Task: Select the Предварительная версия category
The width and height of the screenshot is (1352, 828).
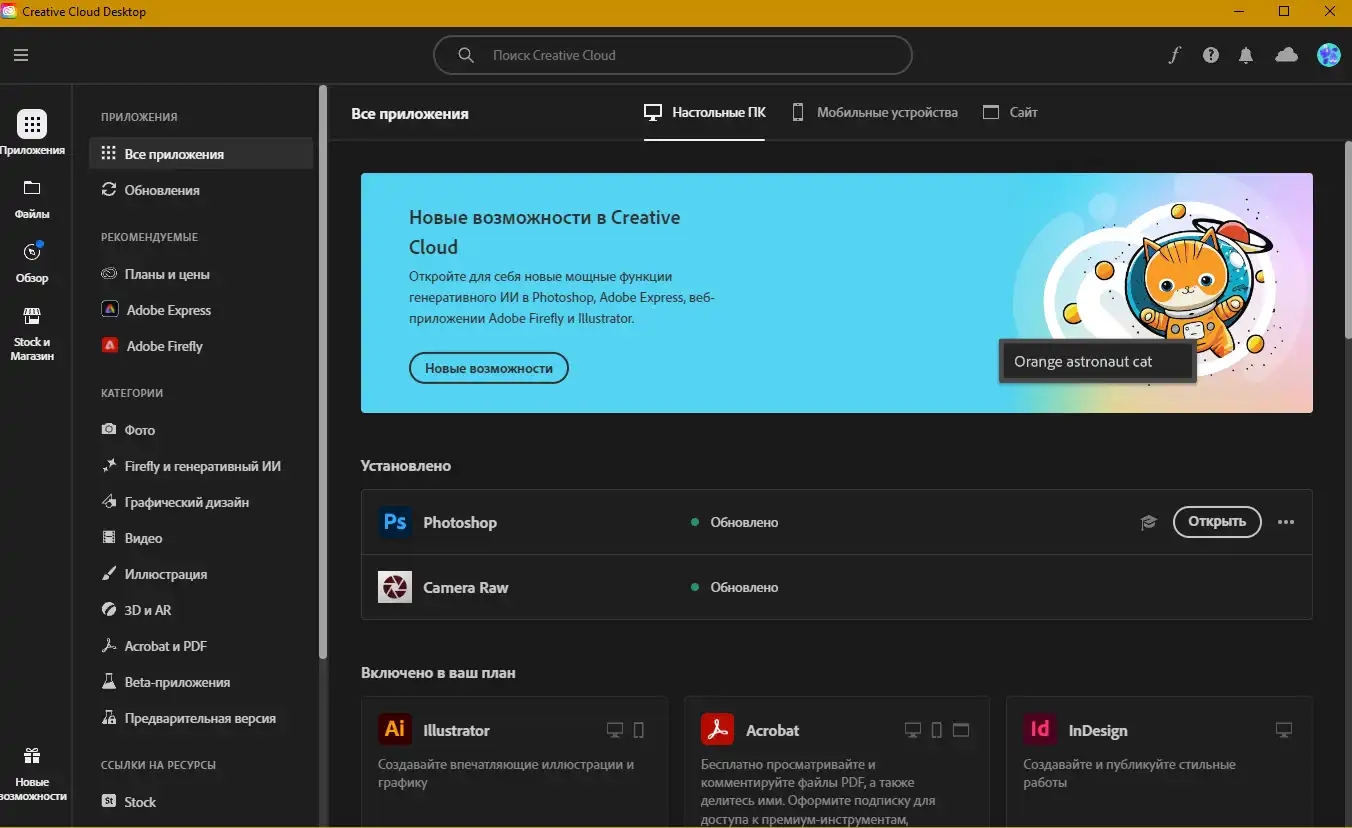Action: tap(201, 718)
